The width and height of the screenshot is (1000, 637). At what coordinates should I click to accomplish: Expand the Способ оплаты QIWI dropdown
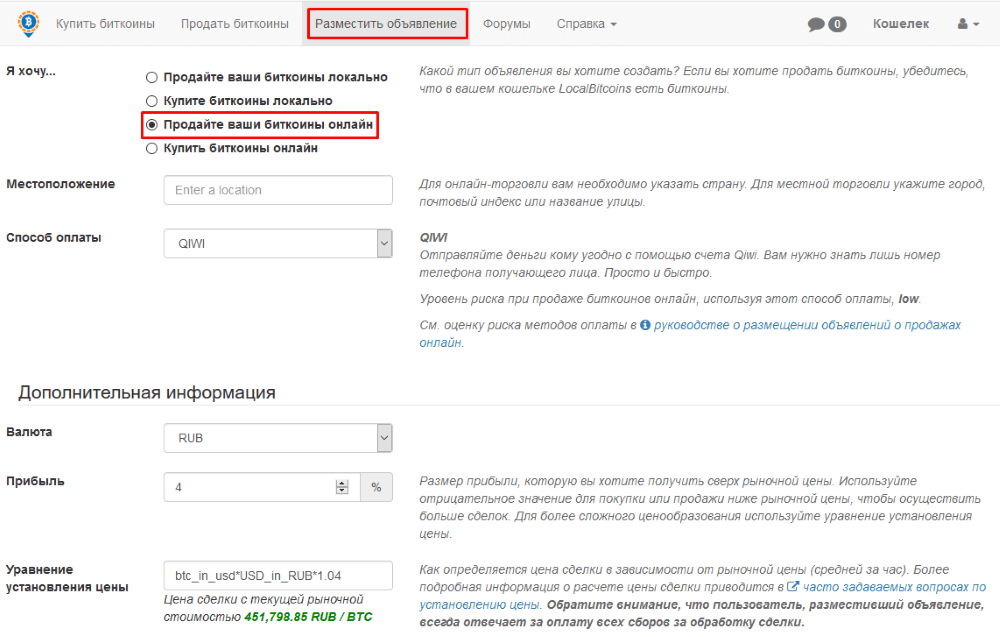(x=278, y=244)
